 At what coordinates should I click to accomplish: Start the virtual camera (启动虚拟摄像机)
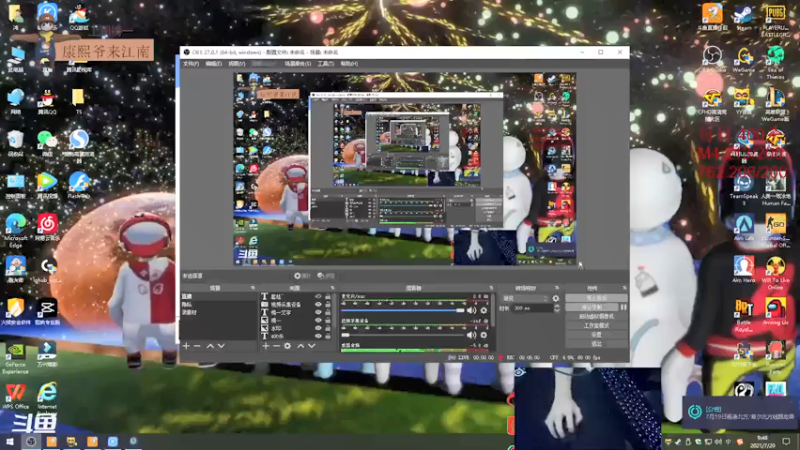pyautogui.click(x=596, y=316)
